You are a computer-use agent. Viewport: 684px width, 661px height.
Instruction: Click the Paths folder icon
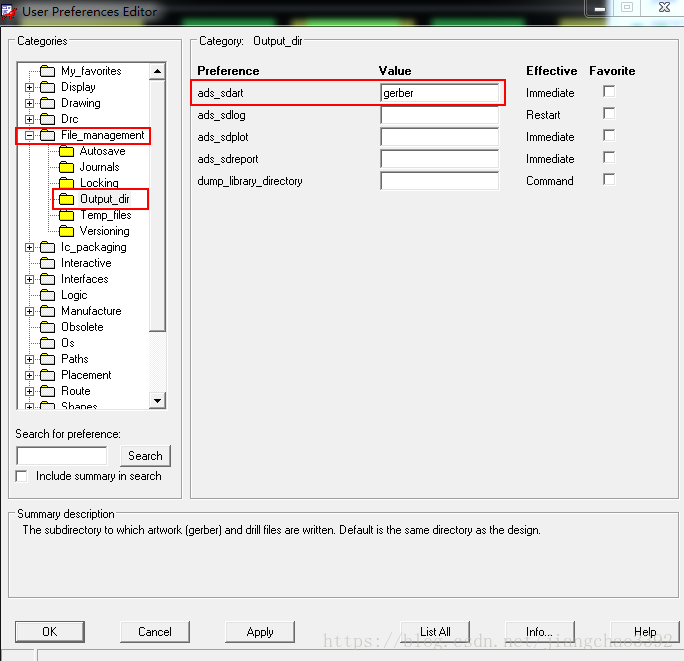[48, 359]
